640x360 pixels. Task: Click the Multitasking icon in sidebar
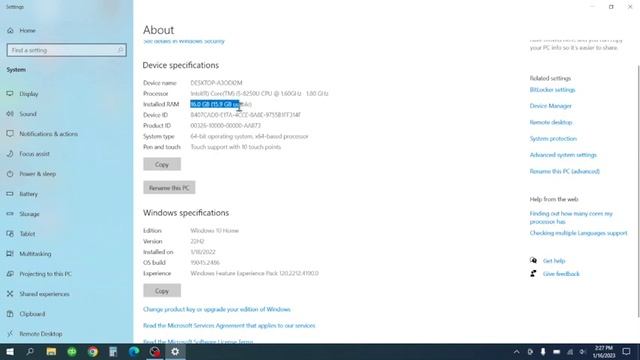pos(10,254)
